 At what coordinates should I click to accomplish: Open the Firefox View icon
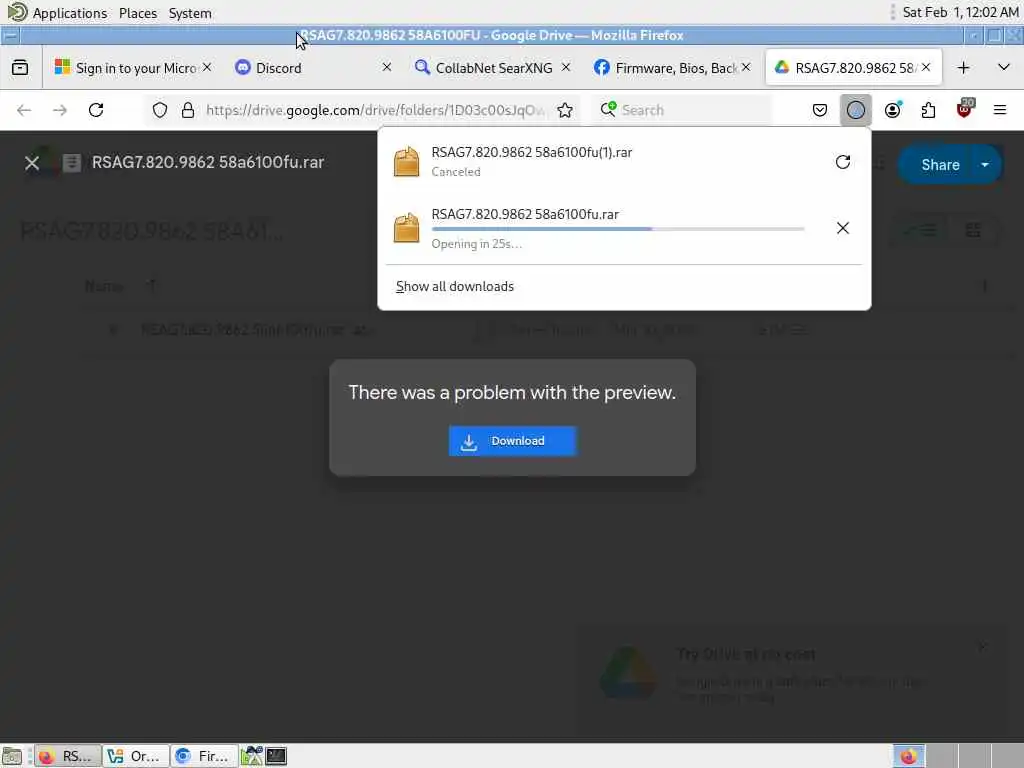pos(20,67)
